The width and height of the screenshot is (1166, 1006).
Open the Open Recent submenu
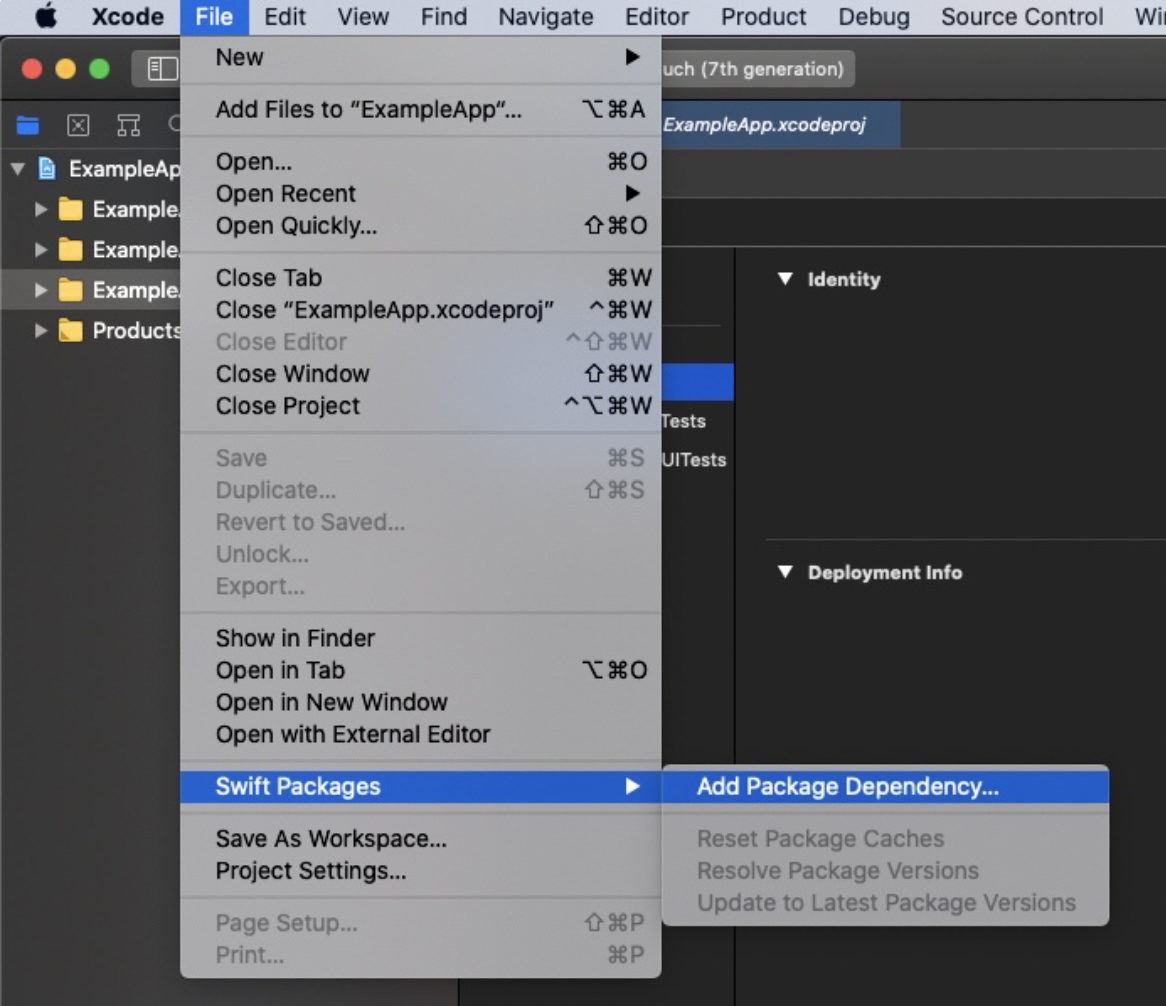(420, 193)
